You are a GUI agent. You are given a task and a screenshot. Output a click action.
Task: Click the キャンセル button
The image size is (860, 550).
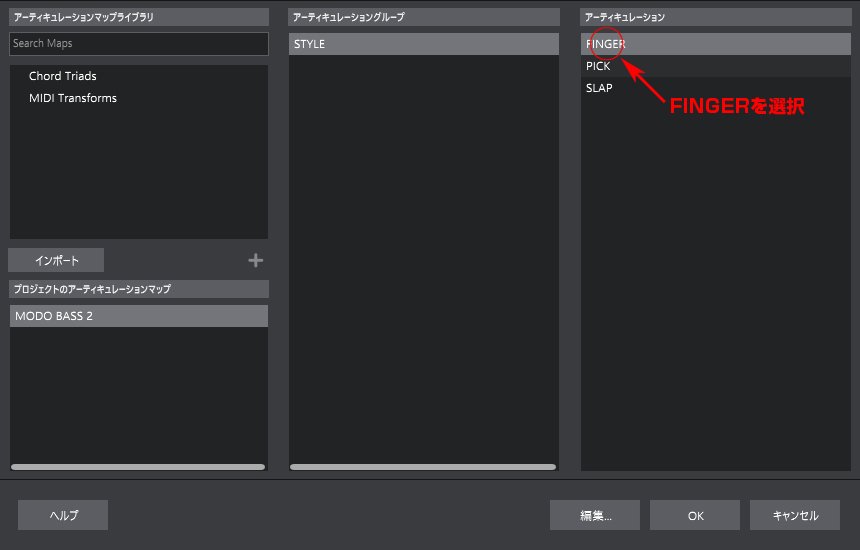pos(795,515)
